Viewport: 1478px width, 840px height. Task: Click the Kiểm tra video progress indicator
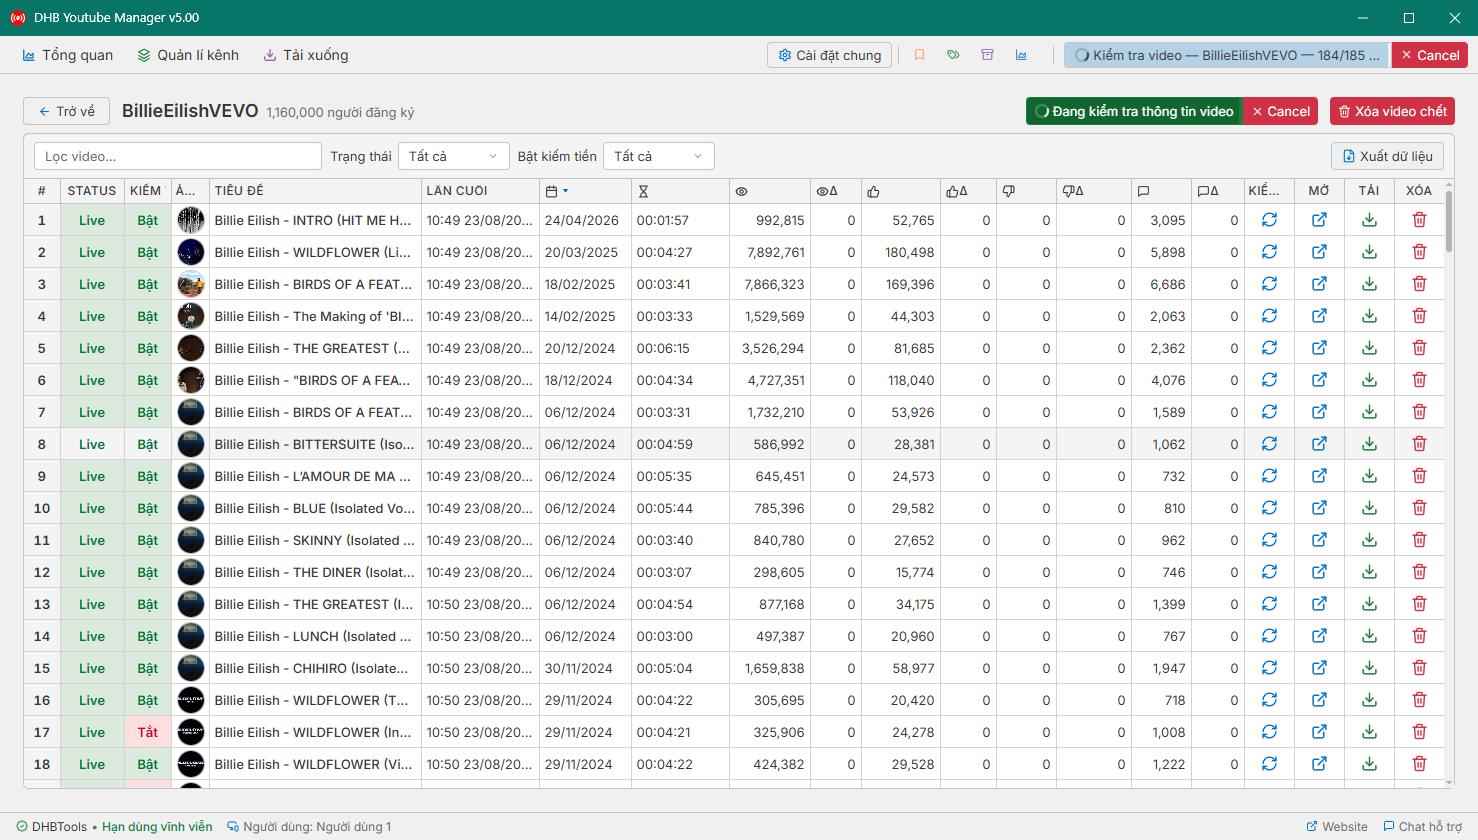click(x=1226, y=55)
